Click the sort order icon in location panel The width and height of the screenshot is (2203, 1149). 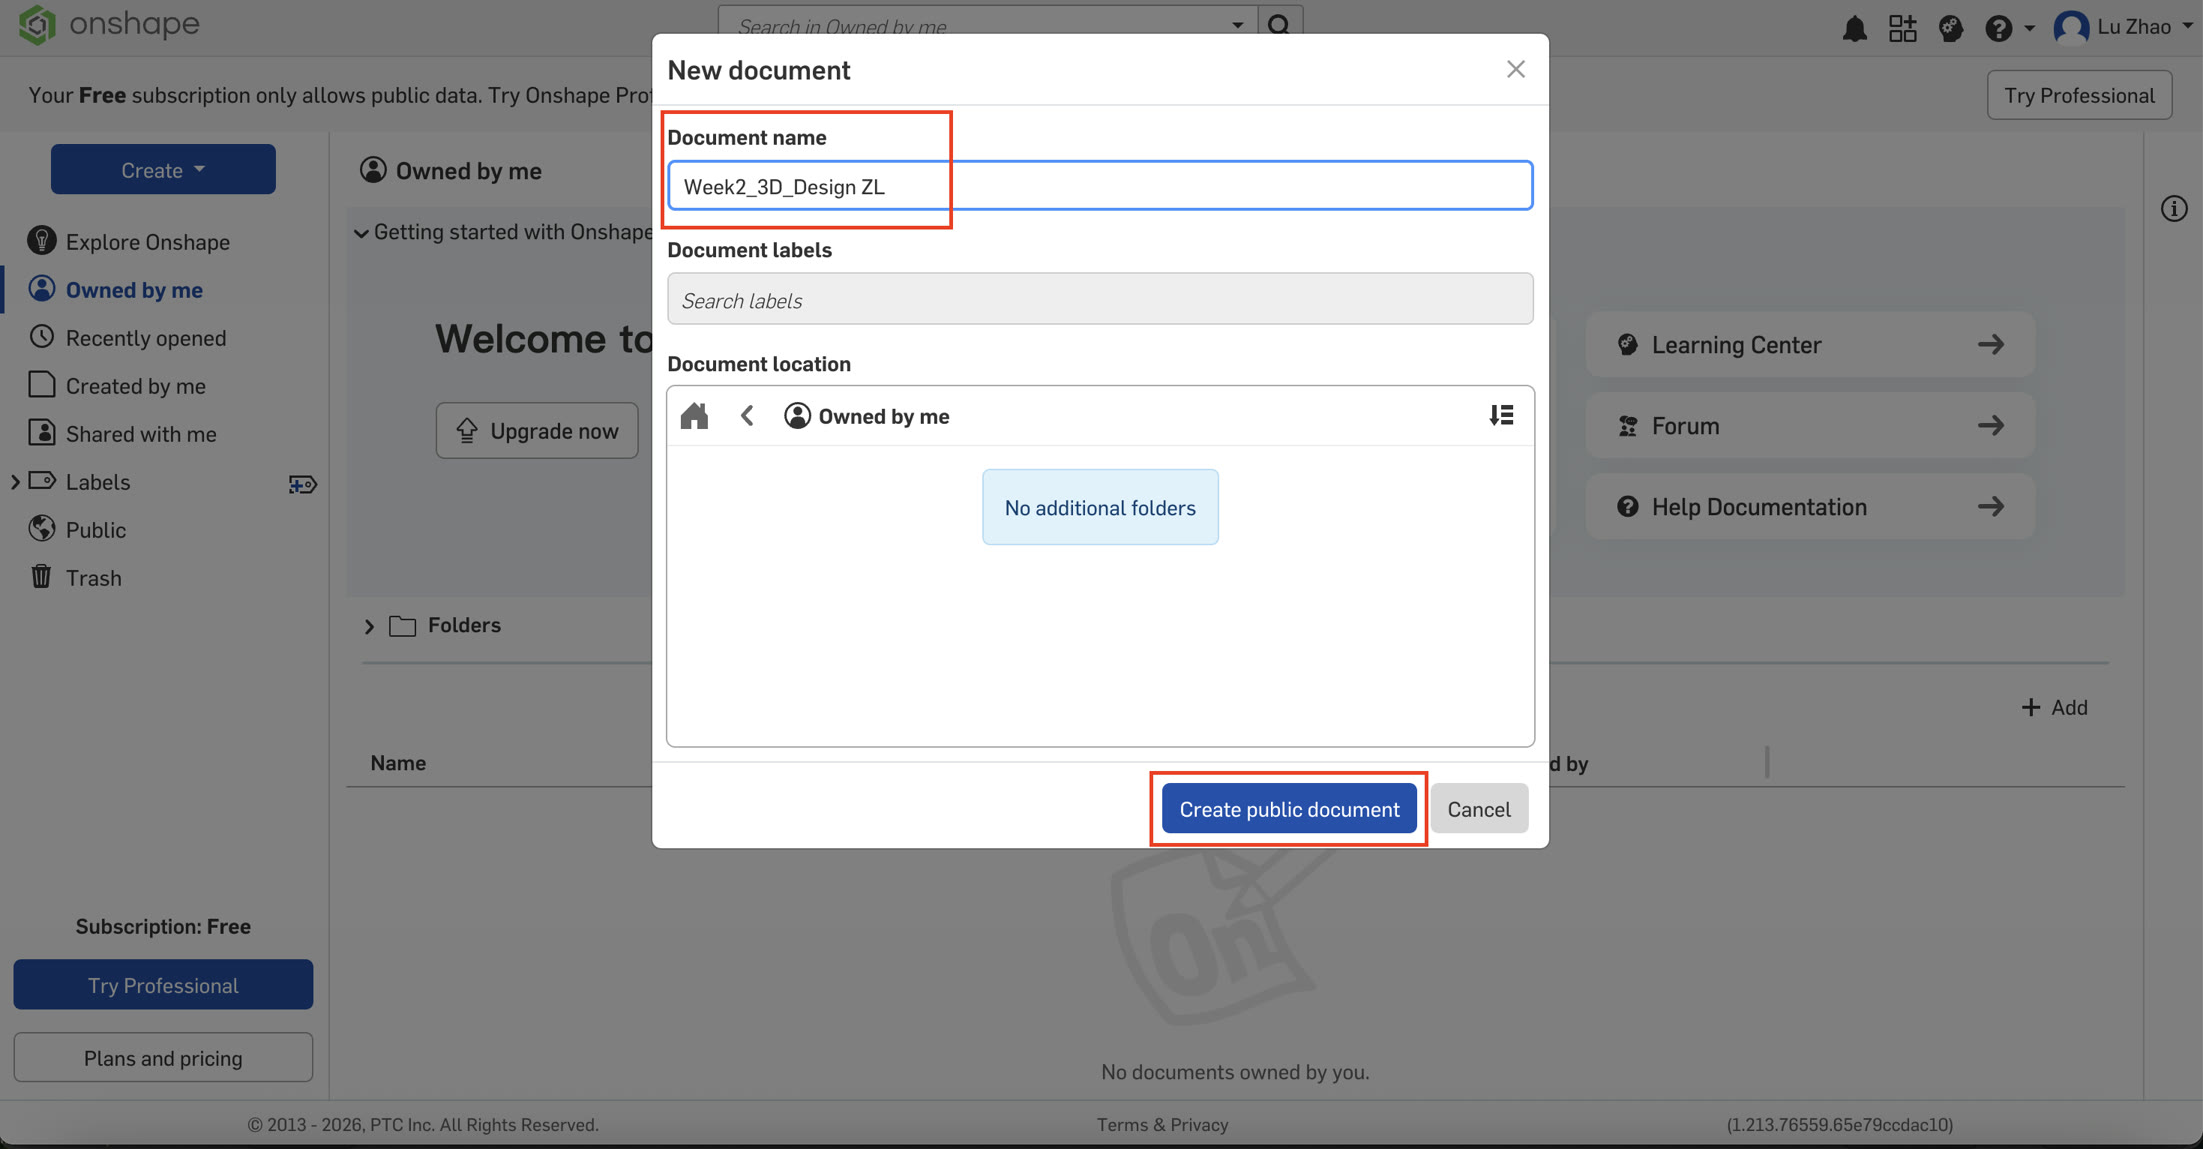pyautogui.click(x=1501, y=415)
